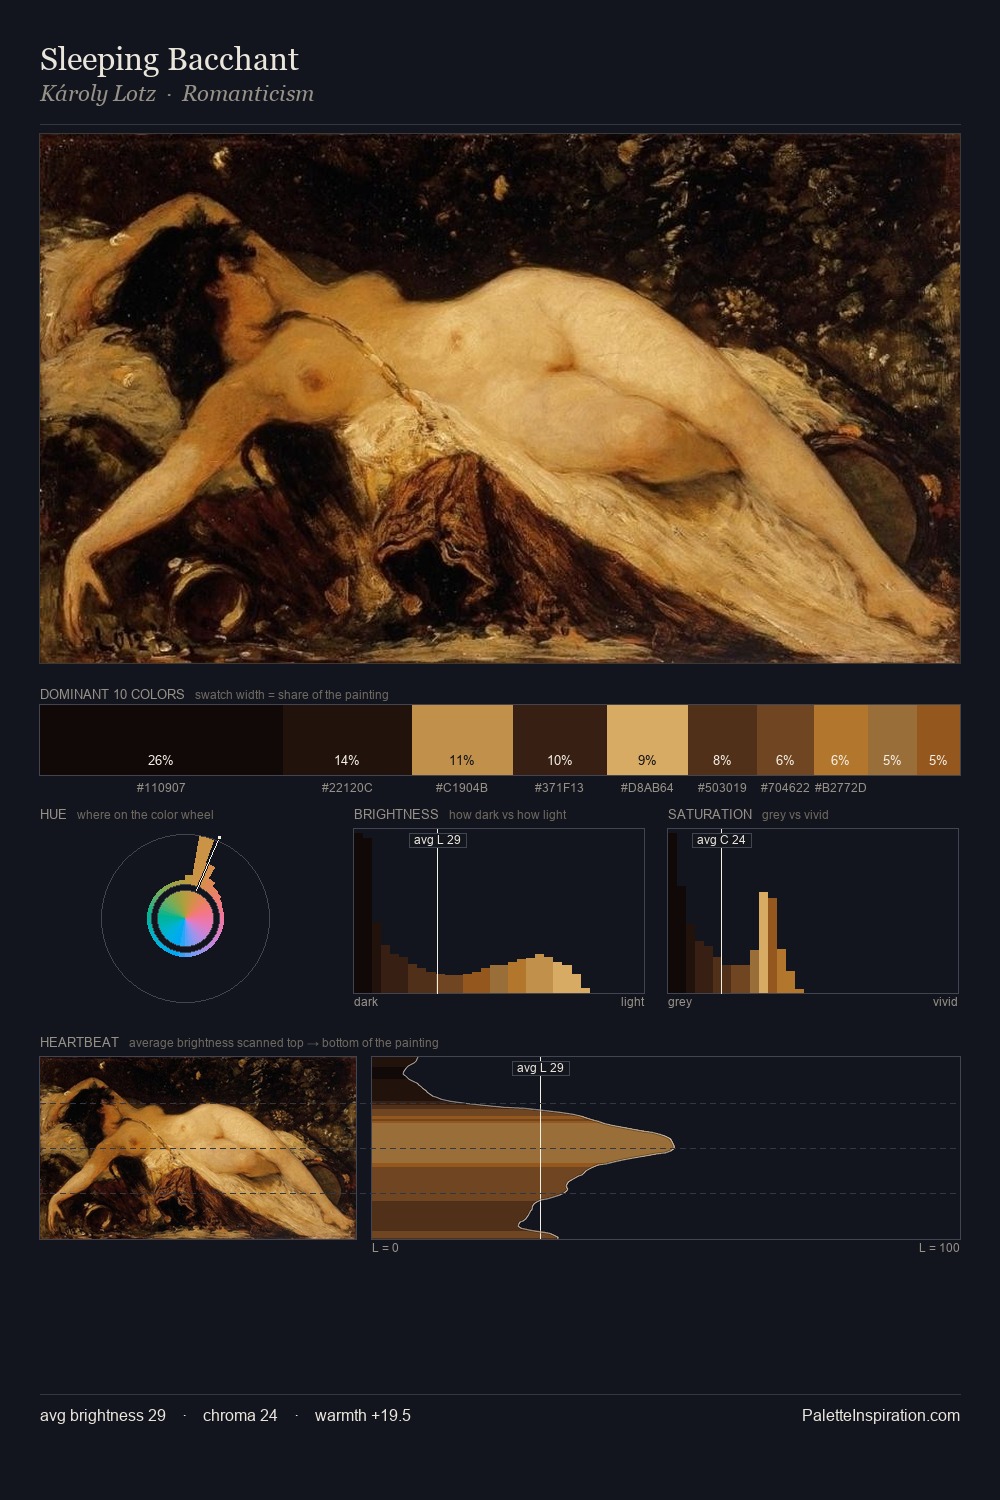Image resolution: width=1000 pixels, height=1500 pixels.
Task: Click the "light" brightness axis label
Action: click(x=633, y=1002)
